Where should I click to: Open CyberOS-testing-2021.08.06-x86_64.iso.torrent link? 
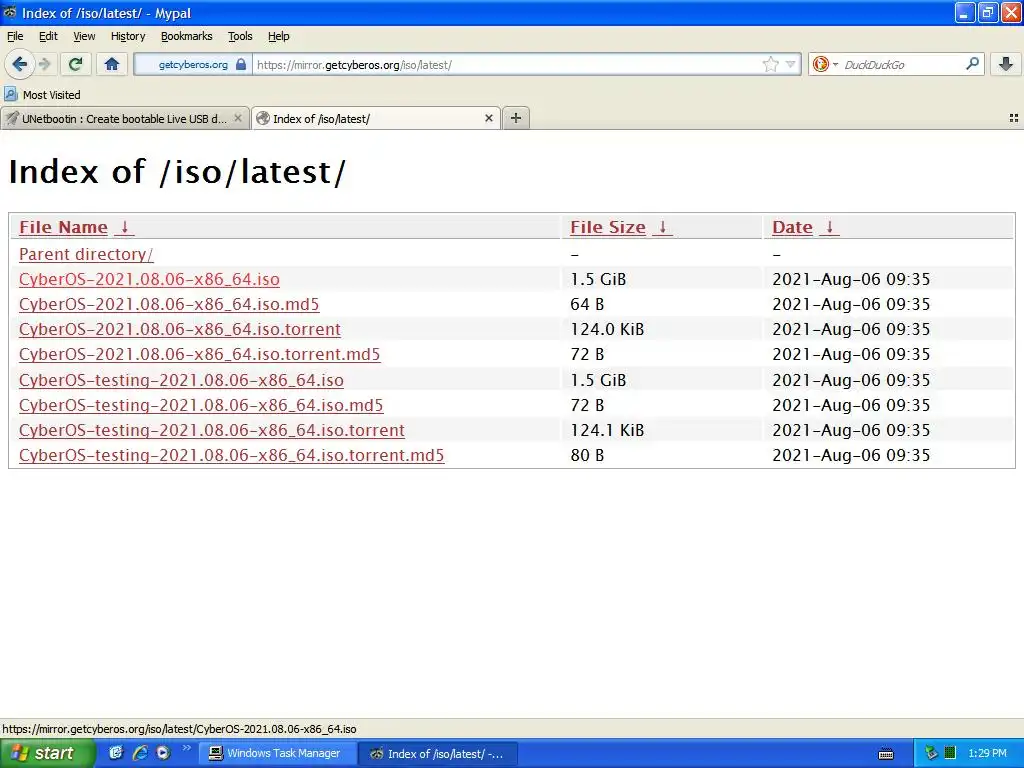(x=212, y=430)
